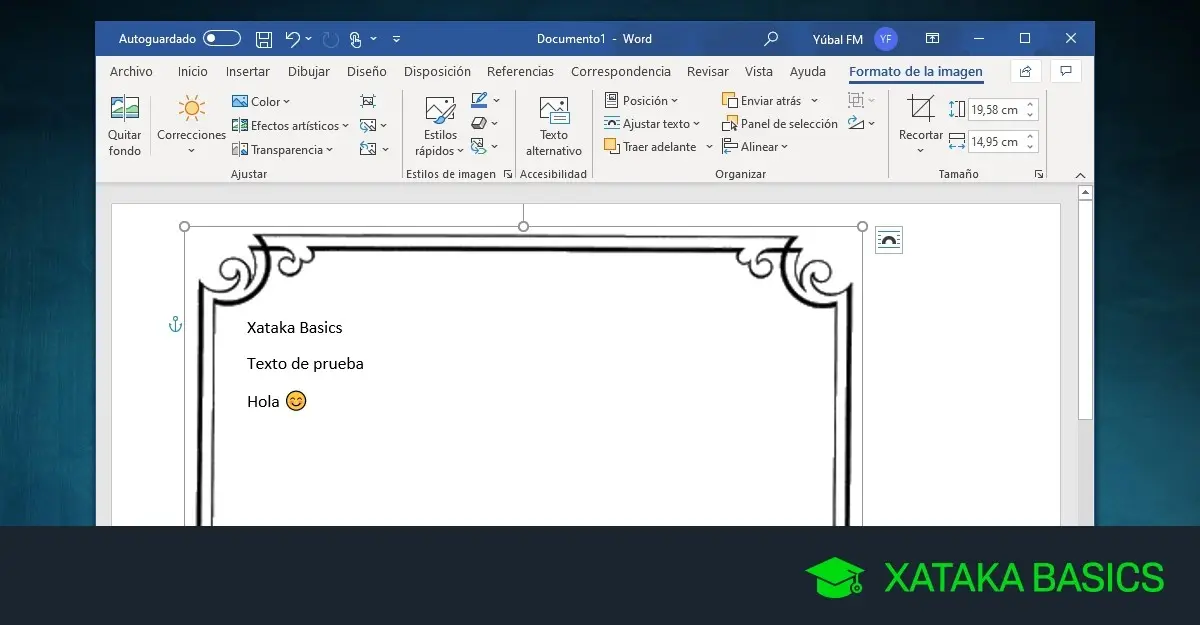Viewport: 1200px width, 625px height.
Task: Click the smiley emoji after Hola
Action: [x=296, y=401]
